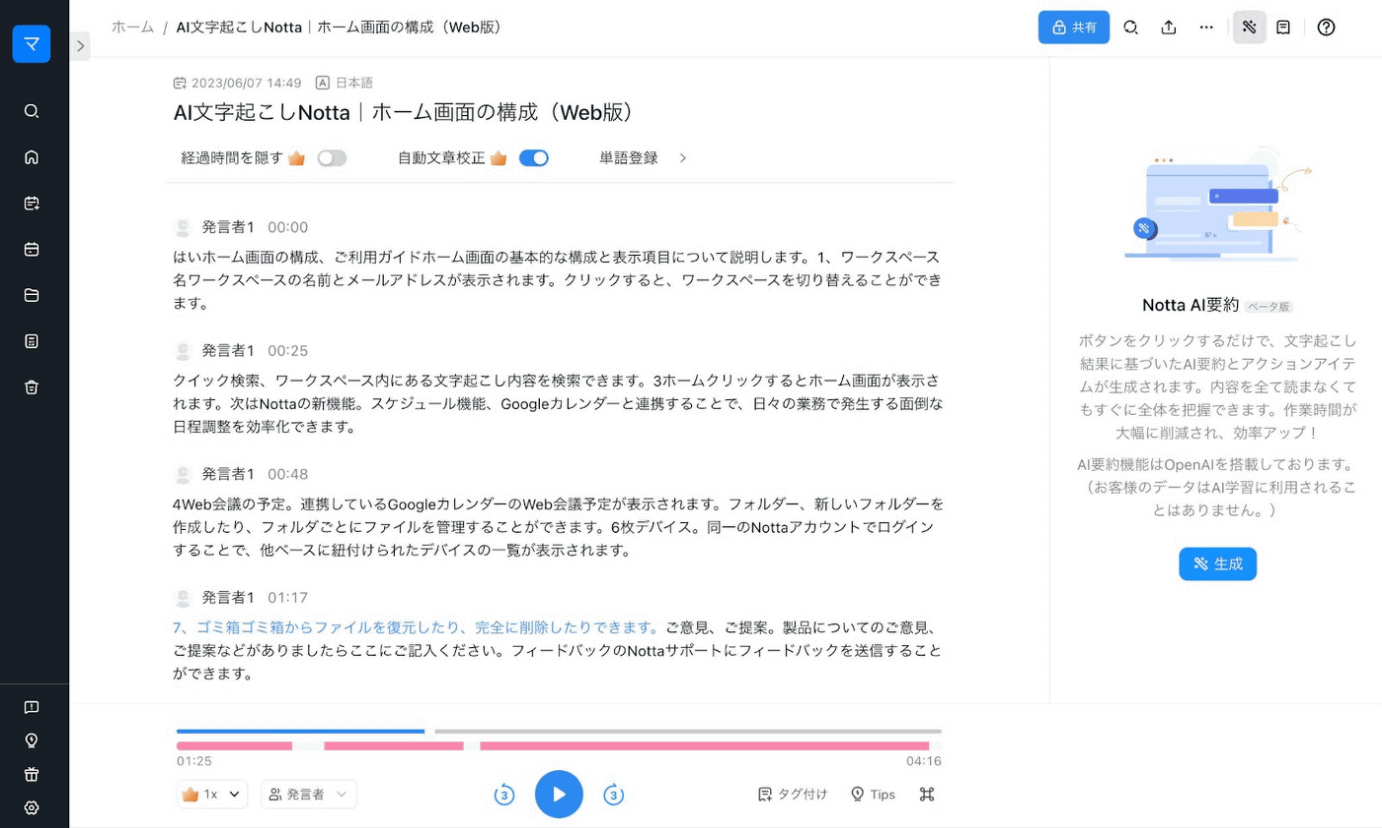
Task: Click the 01:17 timestamp
Action: click(288, 597)
